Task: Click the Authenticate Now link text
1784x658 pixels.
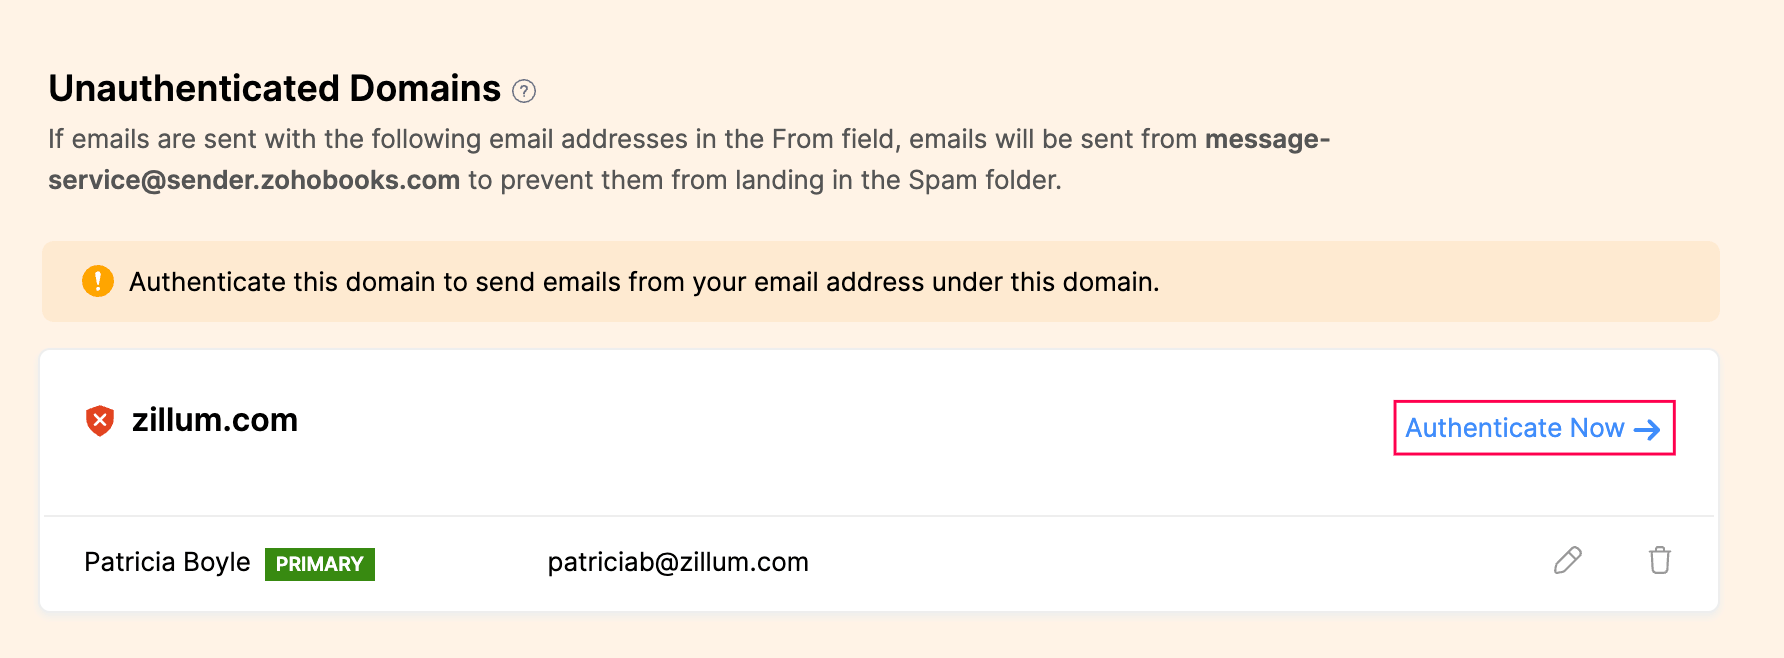Action: coord(1514,428)
